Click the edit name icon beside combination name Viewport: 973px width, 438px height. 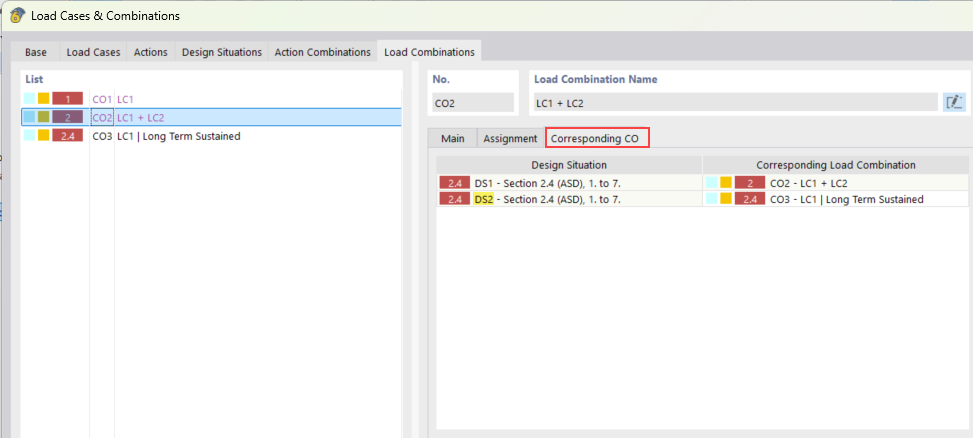954,102
